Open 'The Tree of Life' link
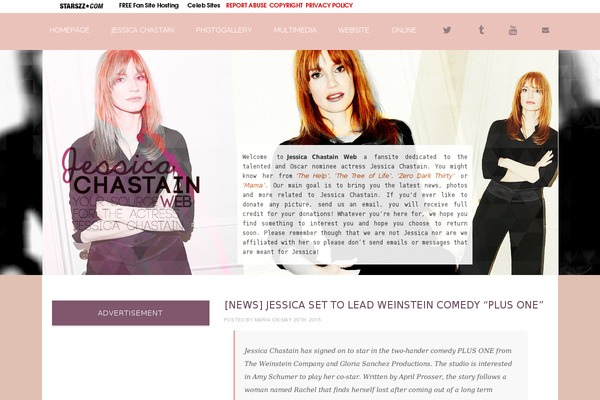Image resolution: width=600 pixels, height=400 pixels. [364, 176]
